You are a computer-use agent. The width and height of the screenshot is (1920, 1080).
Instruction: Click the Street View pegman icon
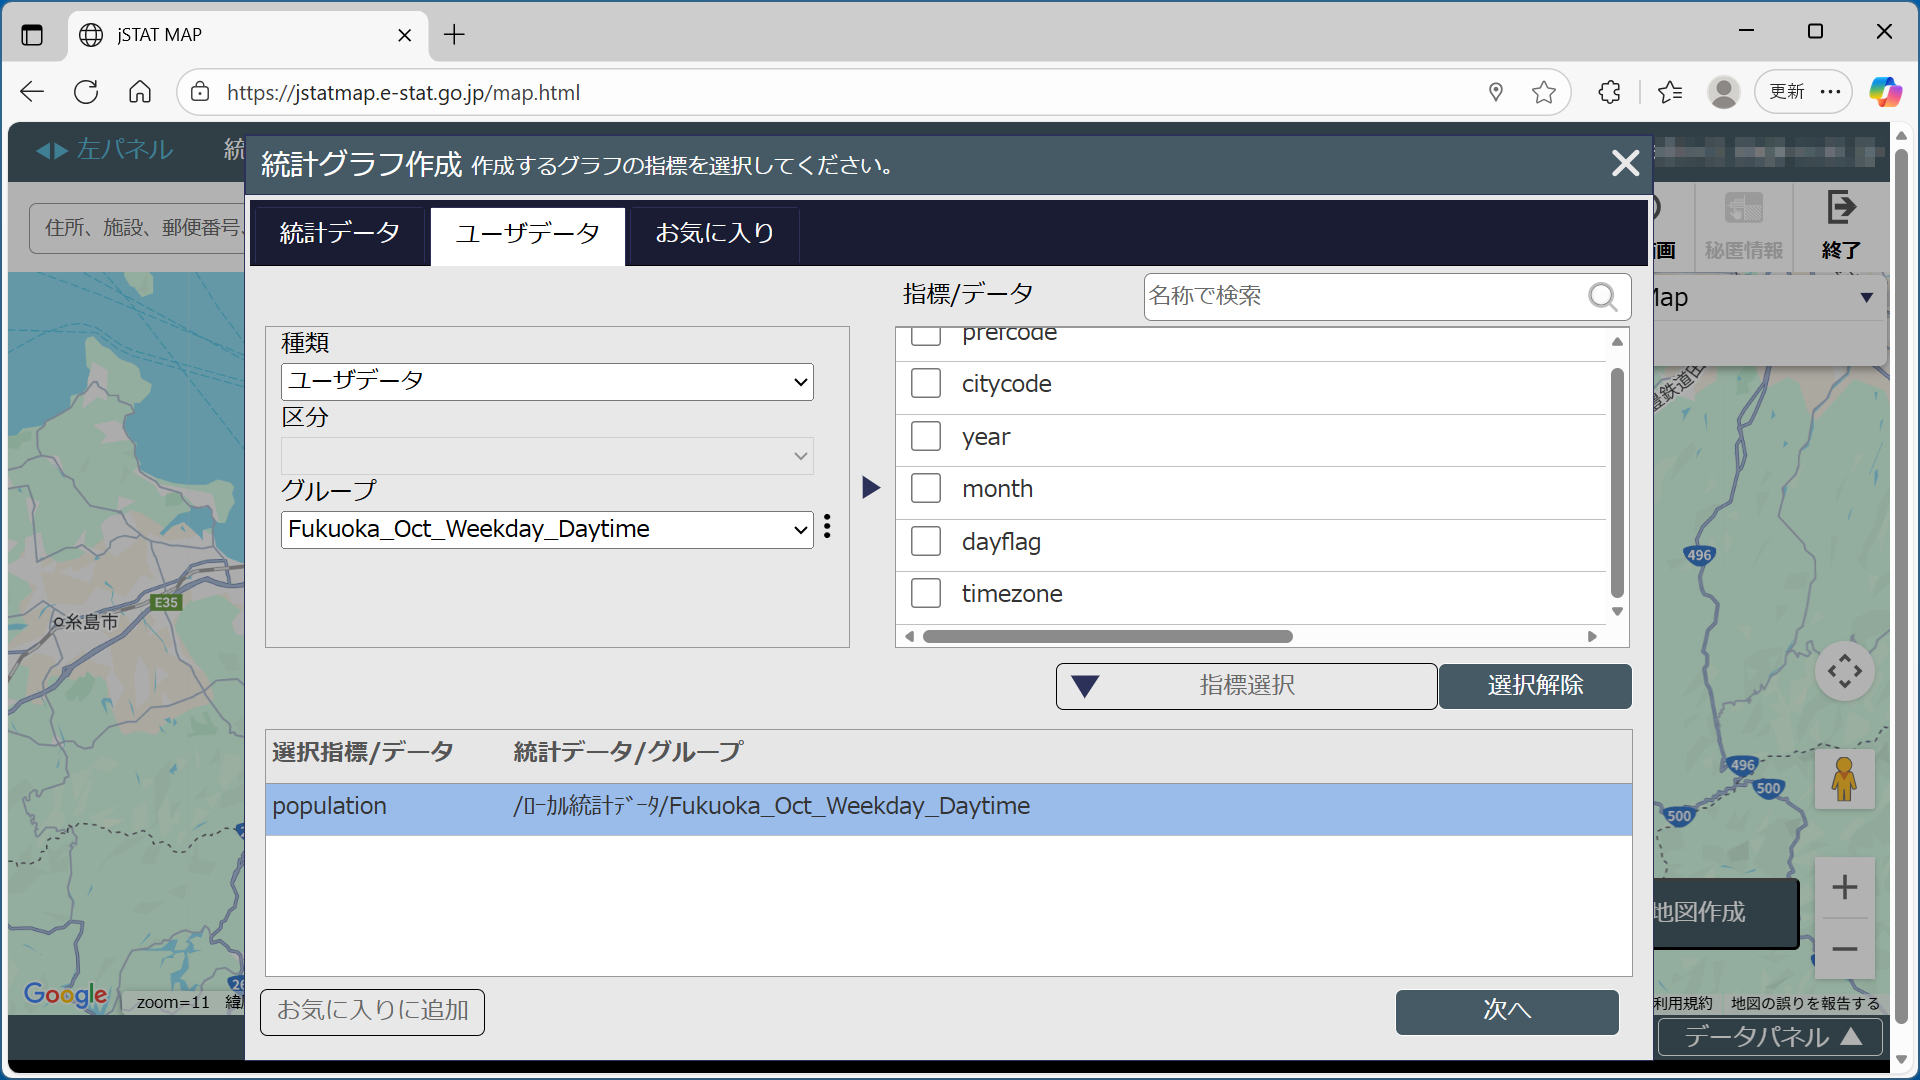coord(1844,779)
